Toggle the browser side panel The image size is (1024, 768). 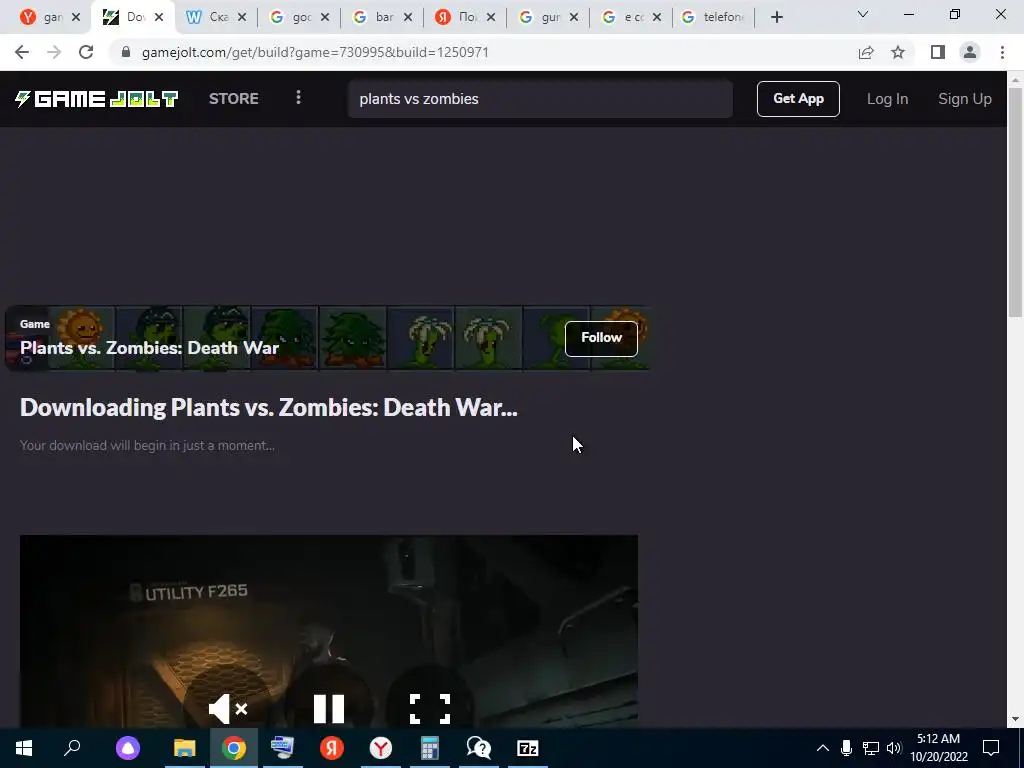coord(938,52)
